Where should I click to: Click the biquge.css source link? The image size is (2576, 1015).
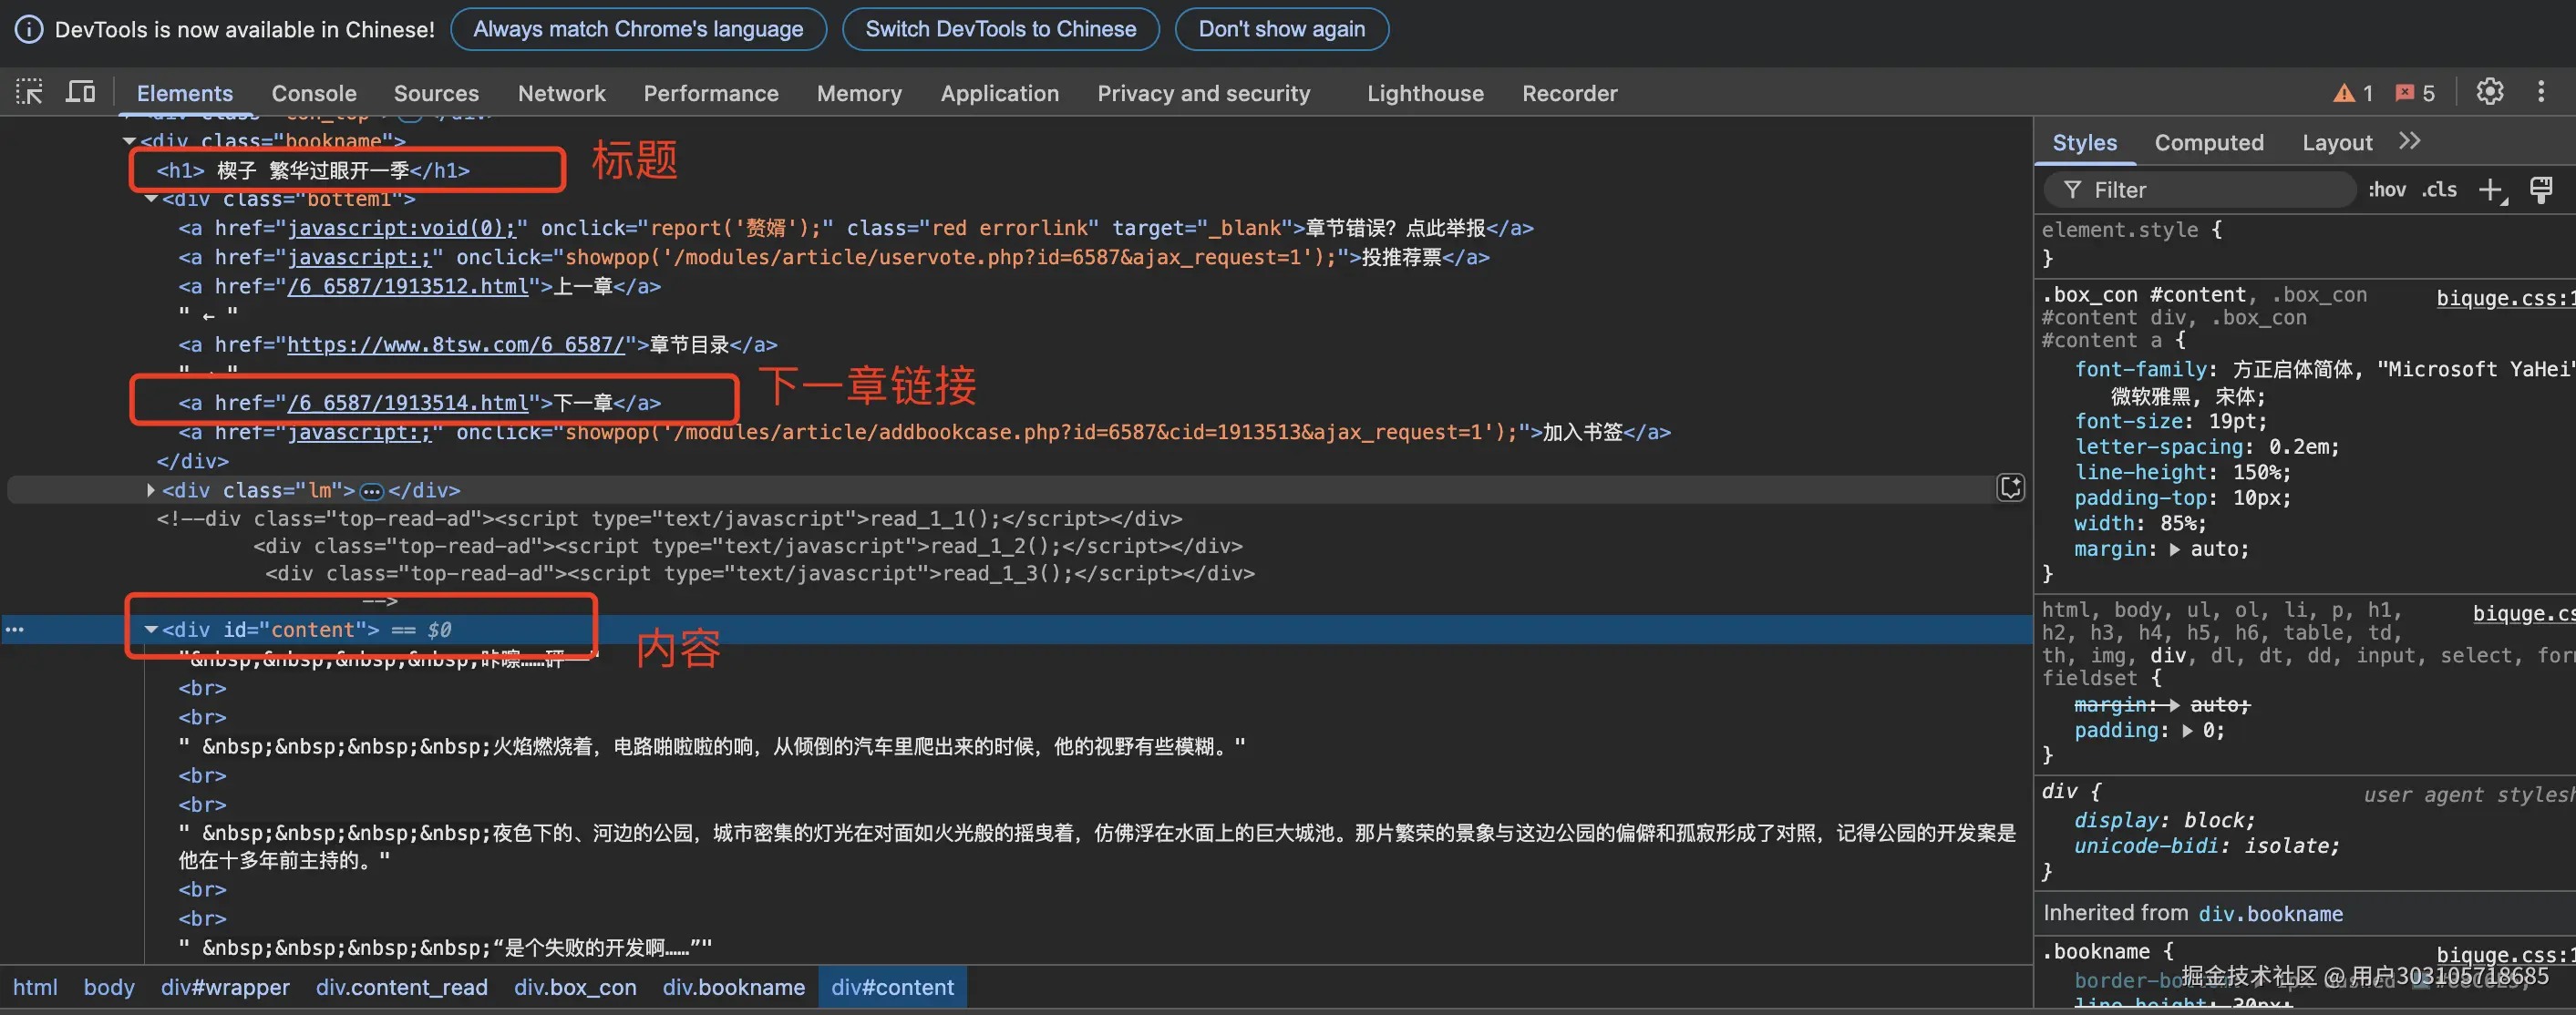(2503, 298)
